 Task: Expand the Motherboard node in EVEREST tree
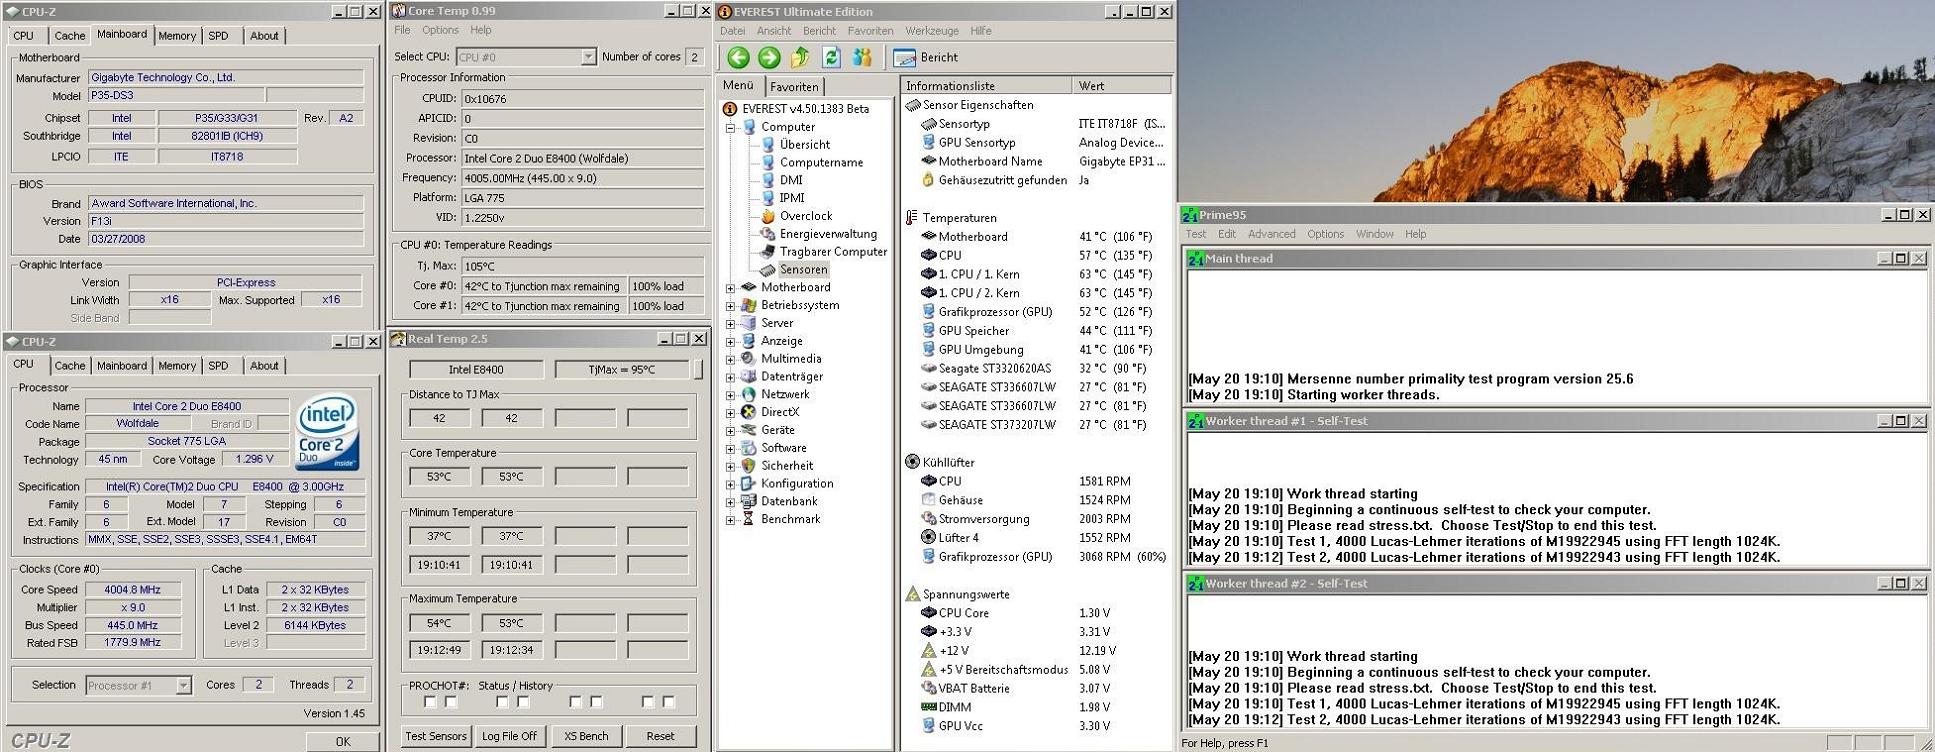click(x=730, y=288)
